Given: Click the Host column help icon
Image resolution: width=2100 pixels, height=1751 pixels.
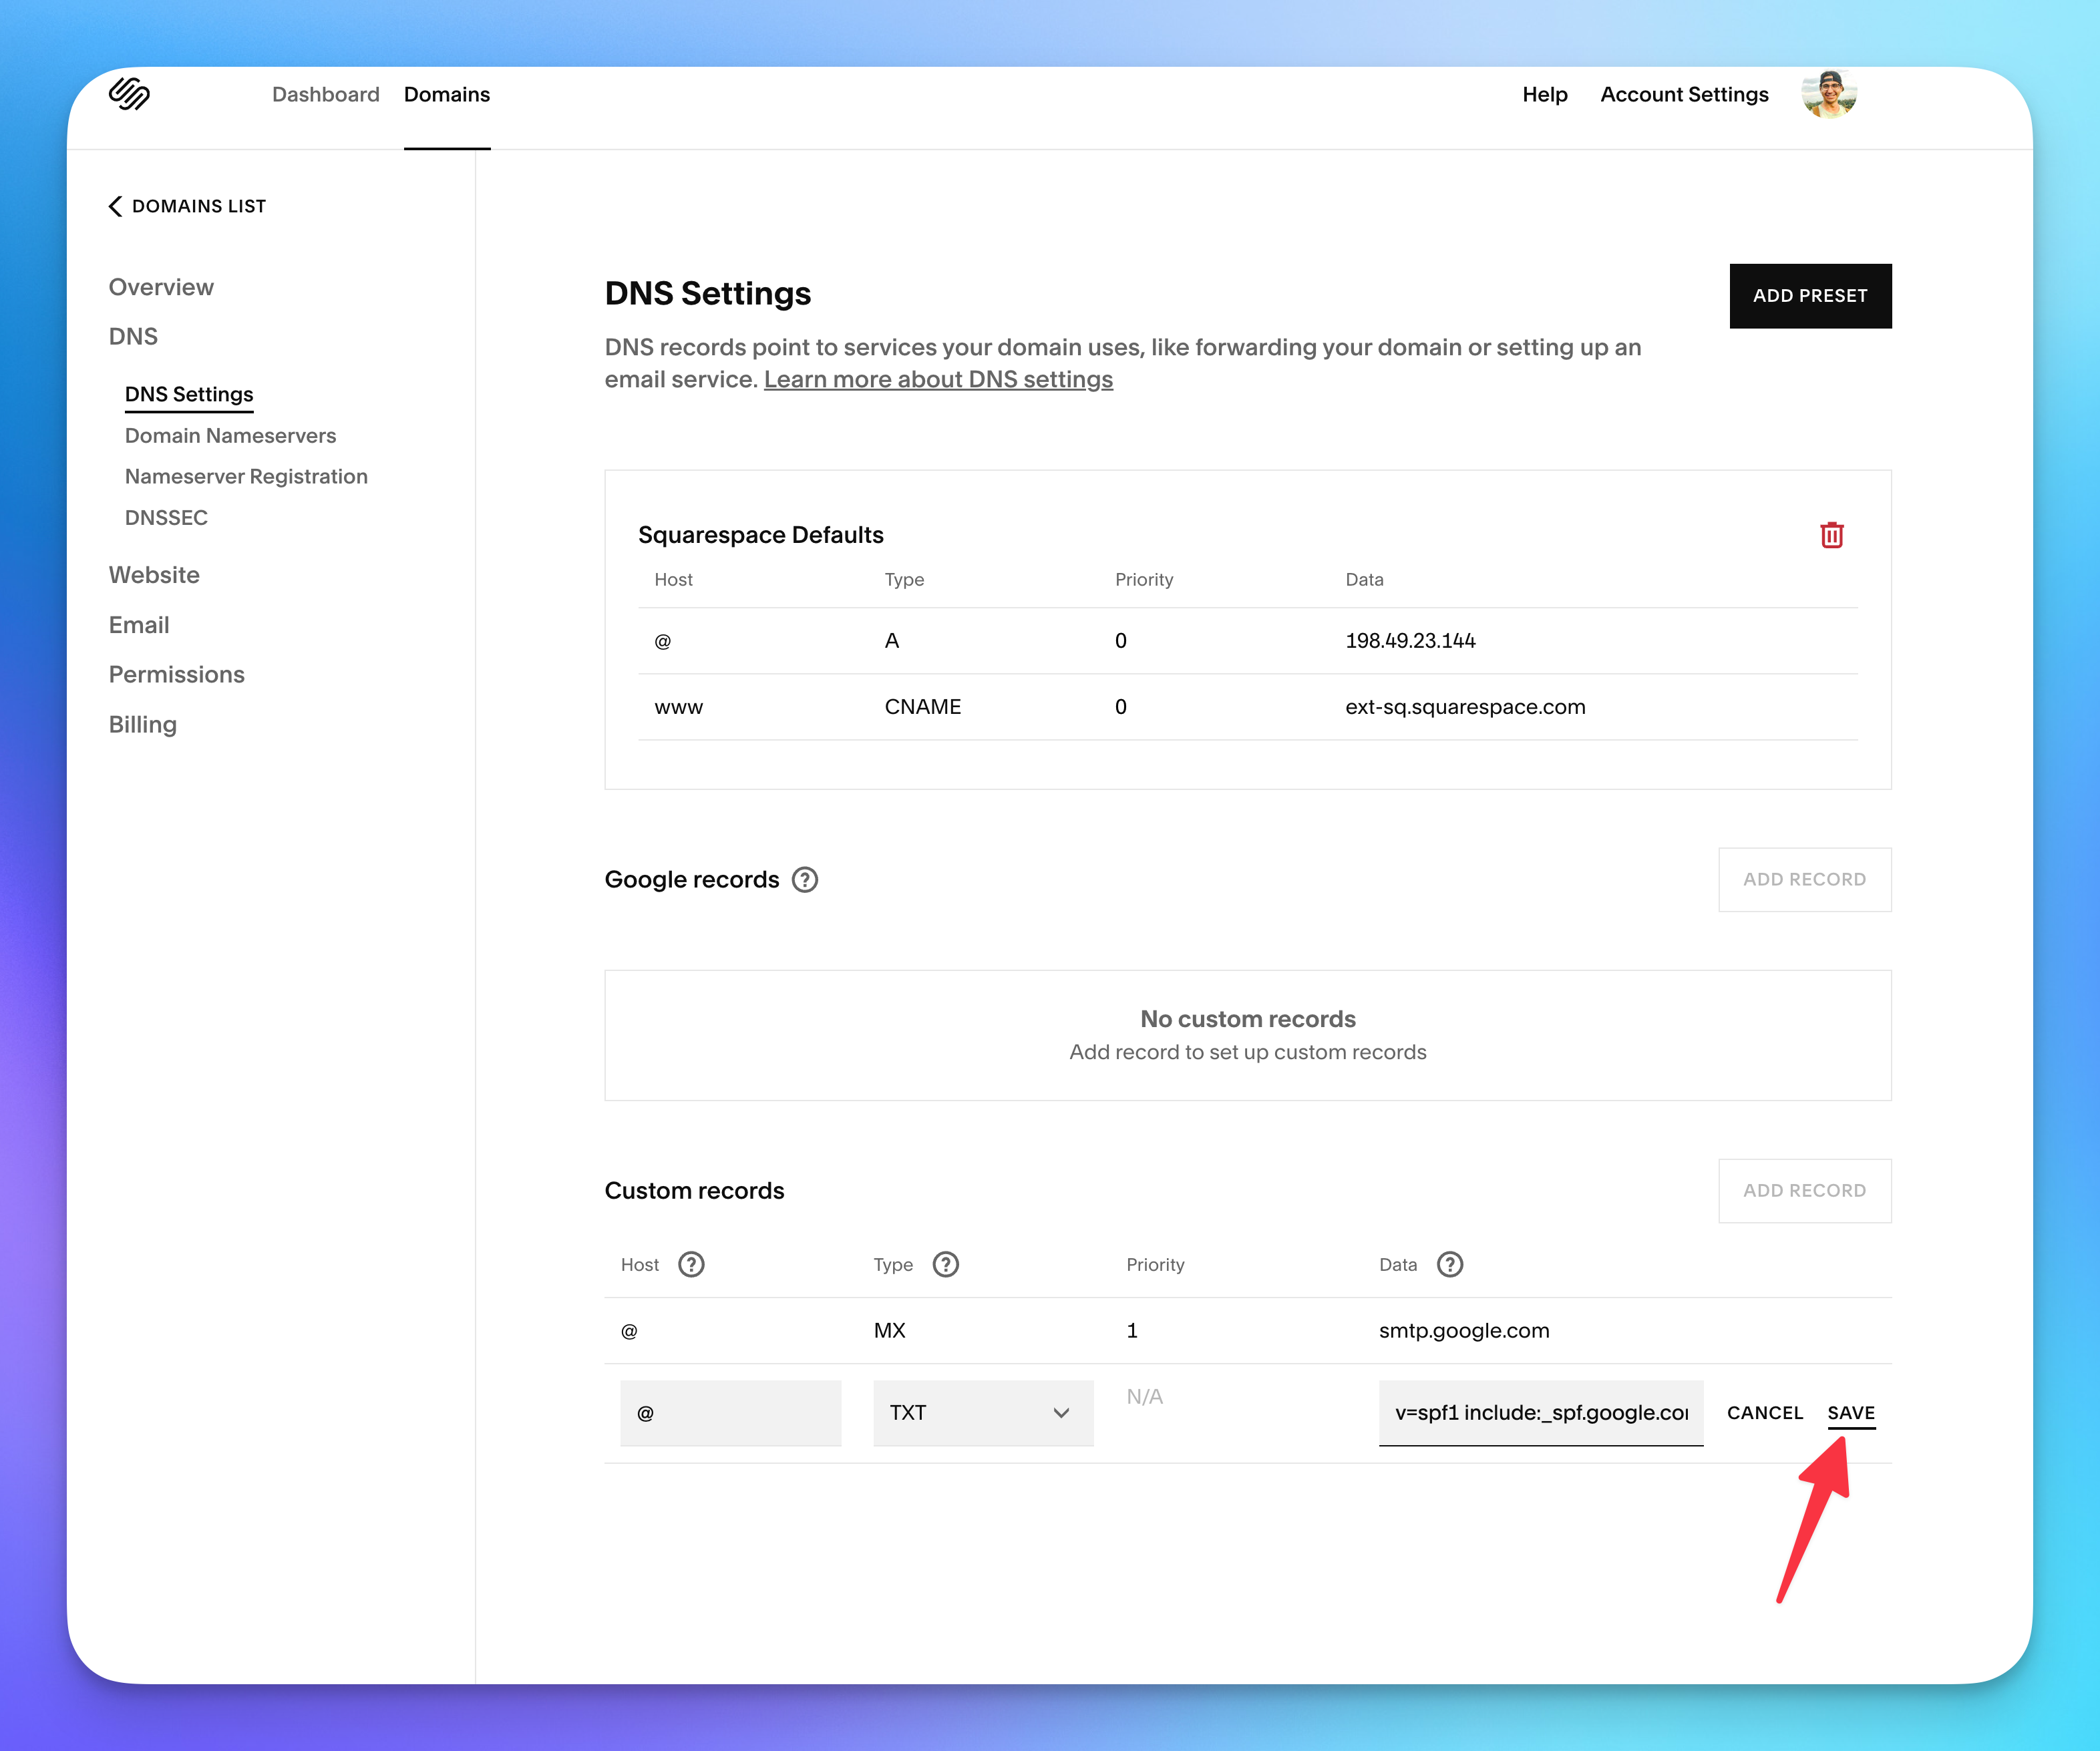Looking at the screenshot, I should 691,1265.
